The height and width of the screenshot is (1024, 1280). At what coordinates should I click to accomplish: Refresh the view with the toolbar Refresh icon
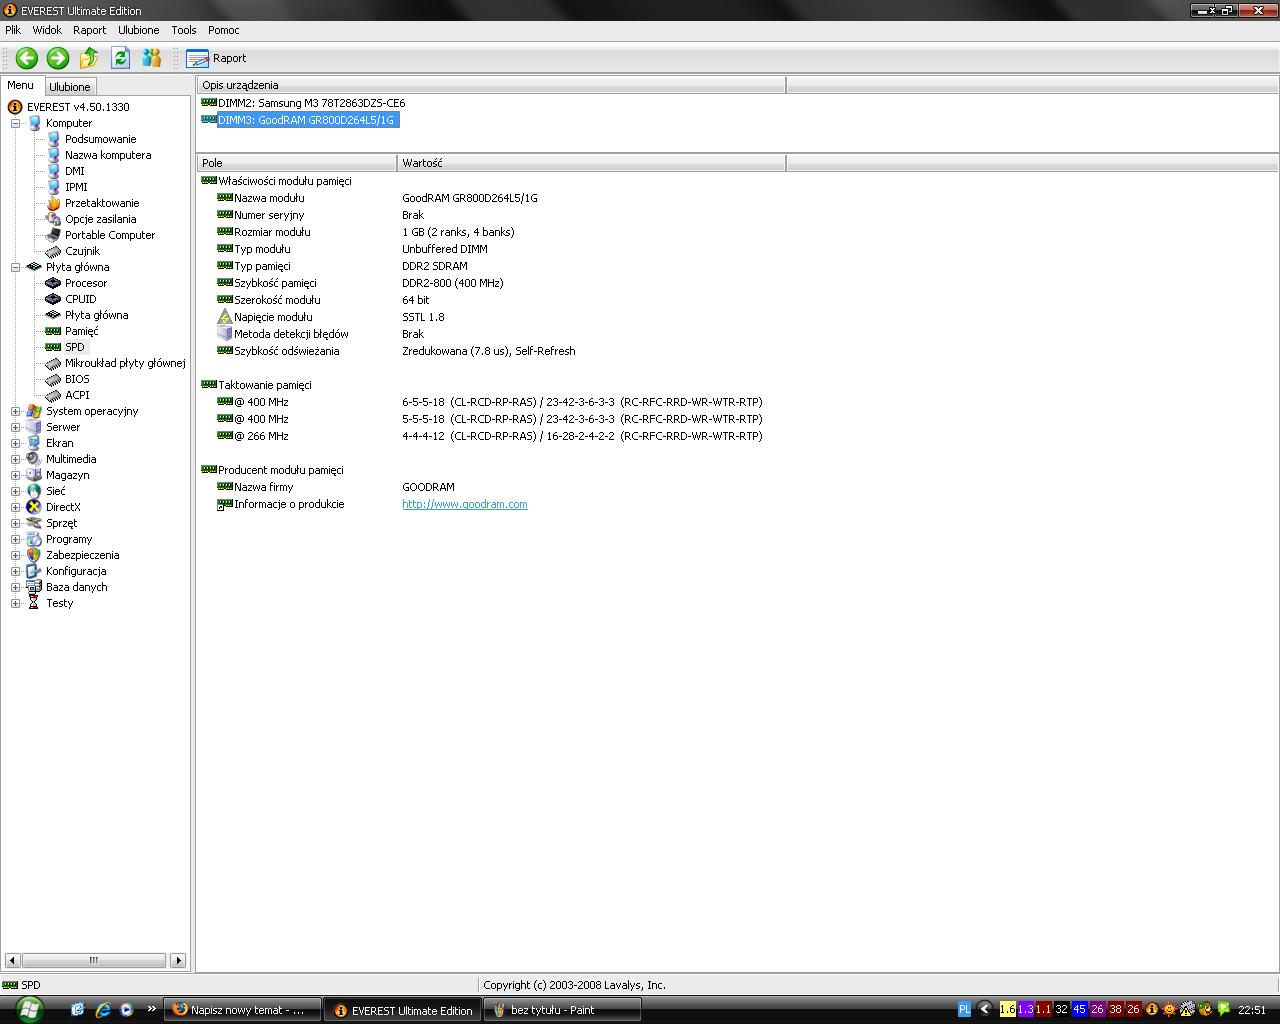click(x=120, y=58)
